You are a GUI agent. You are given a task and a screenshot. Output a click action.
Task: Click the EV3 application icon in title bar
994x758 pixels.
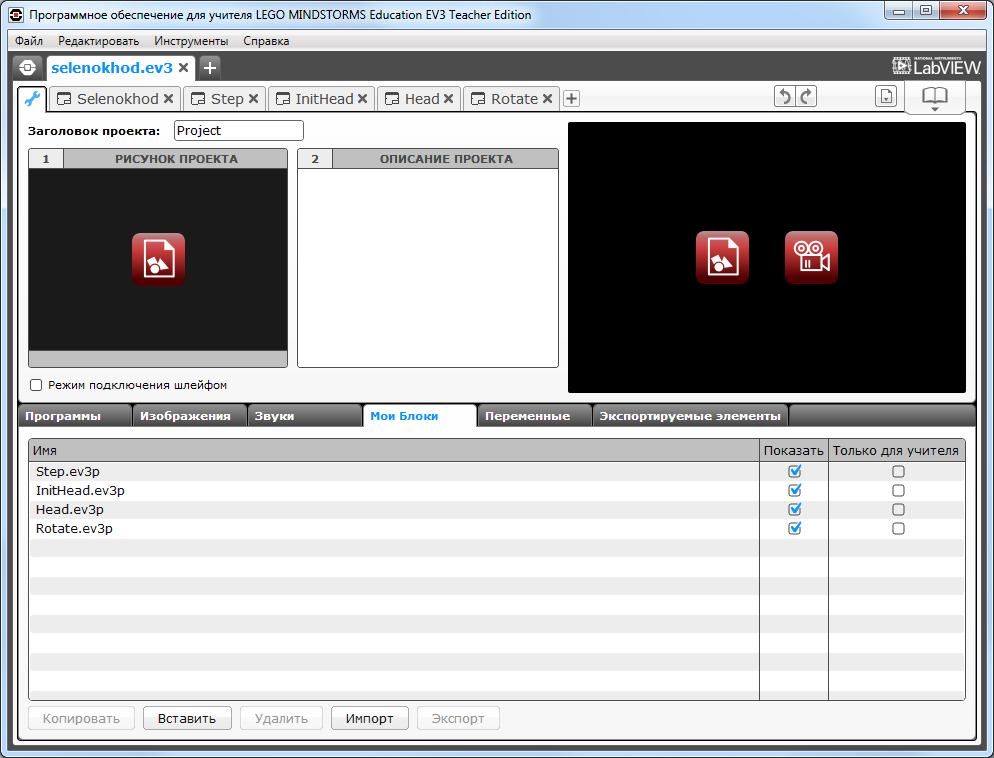point(16,15)
